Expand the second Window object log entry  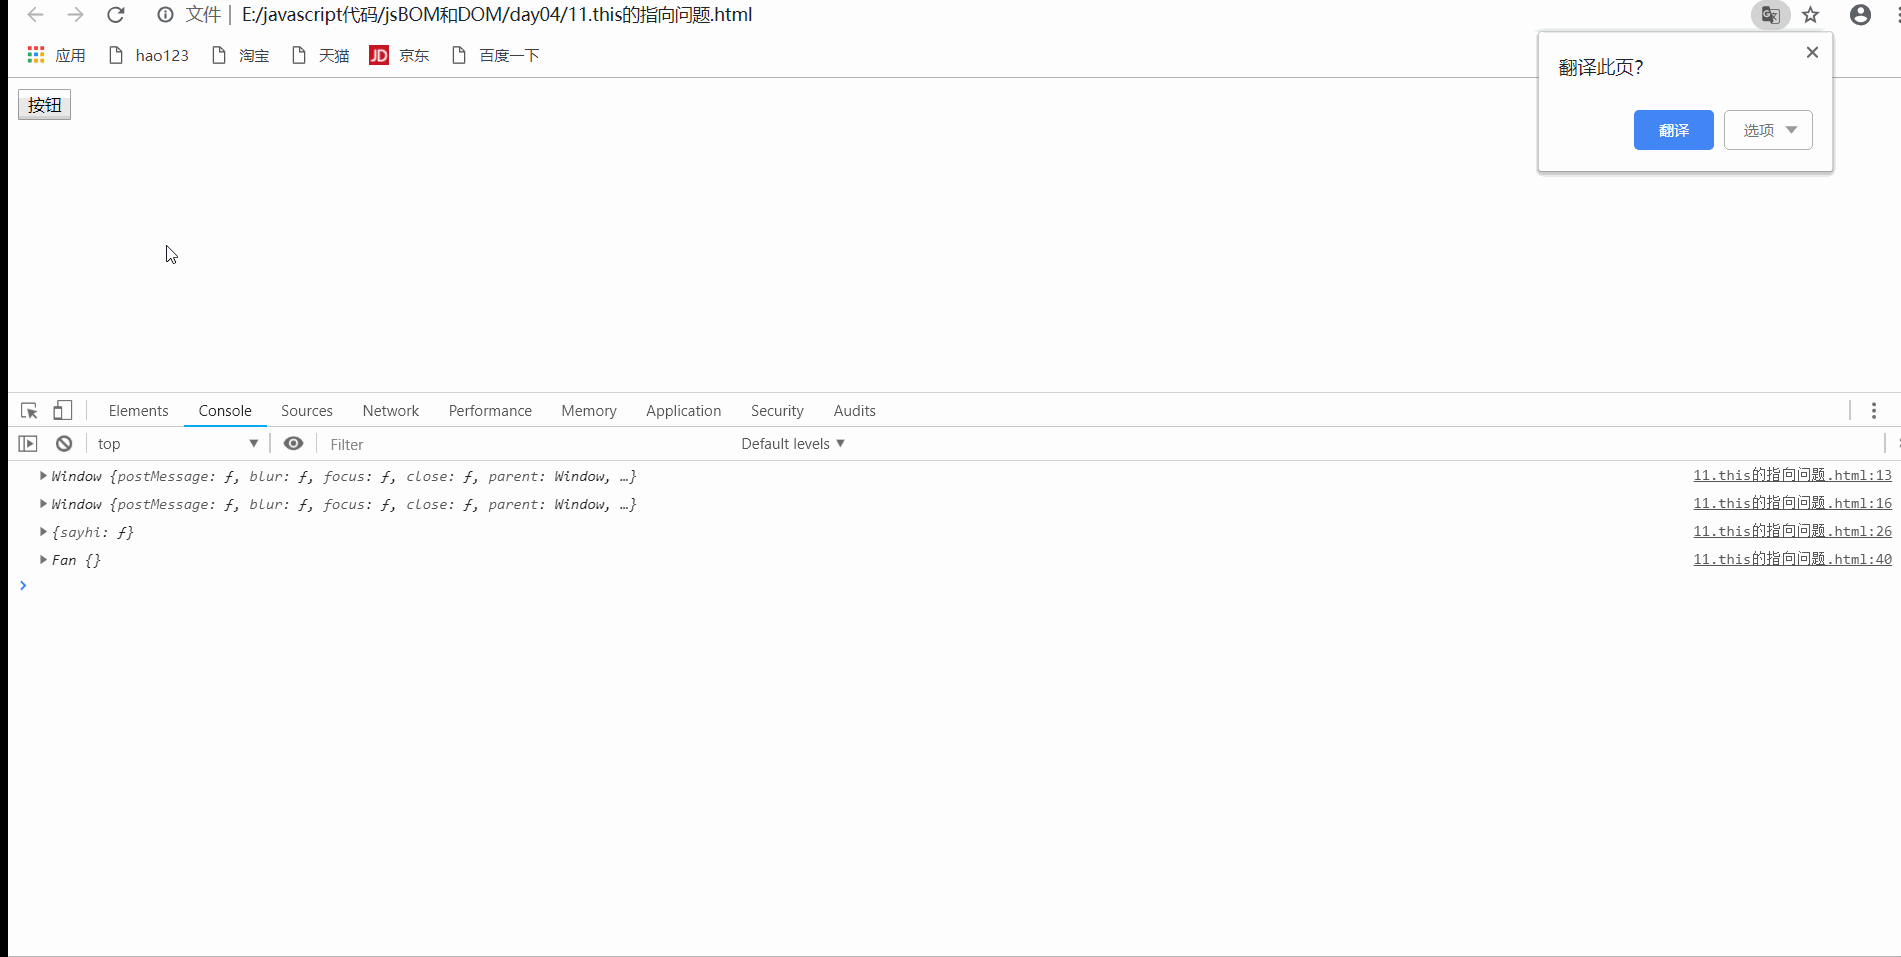(x=43, y=504)
